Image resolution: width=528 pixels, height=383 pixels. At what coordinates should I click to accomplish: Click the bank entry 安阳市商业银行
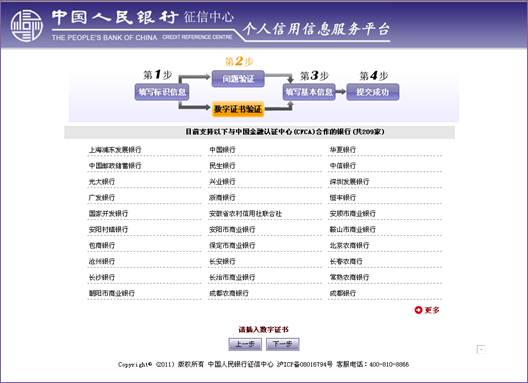(x=232, y=229)
